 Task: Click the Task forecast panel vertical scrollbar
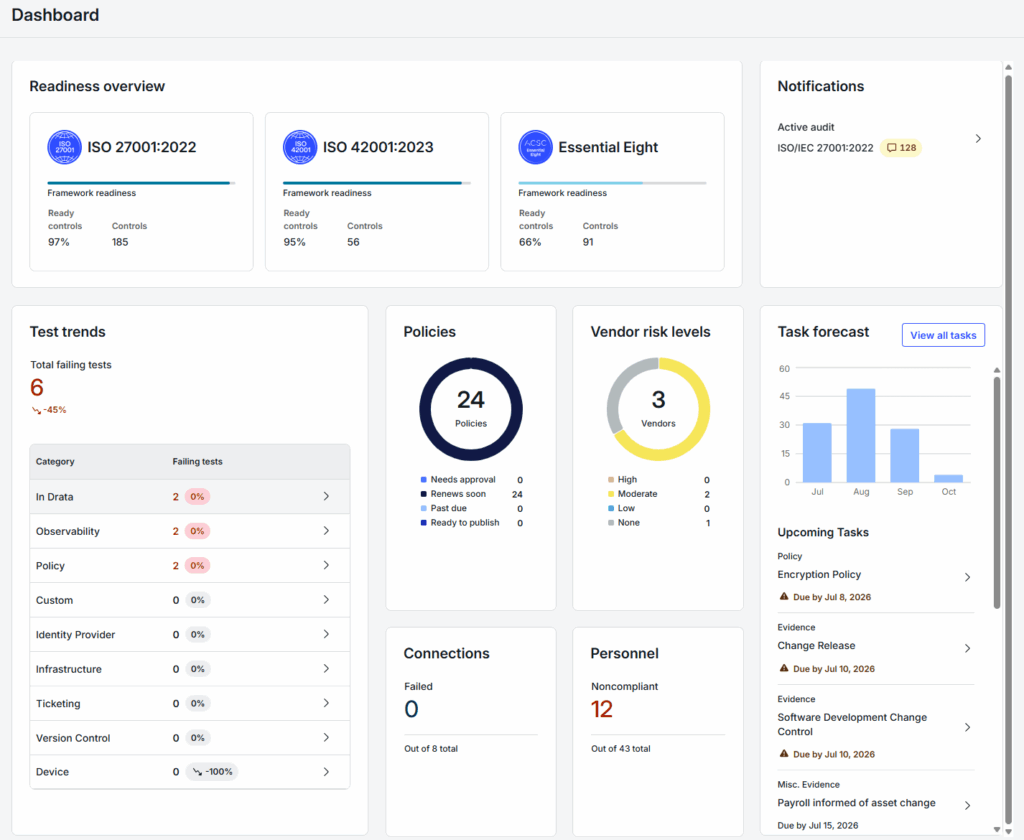pos(997,493)
